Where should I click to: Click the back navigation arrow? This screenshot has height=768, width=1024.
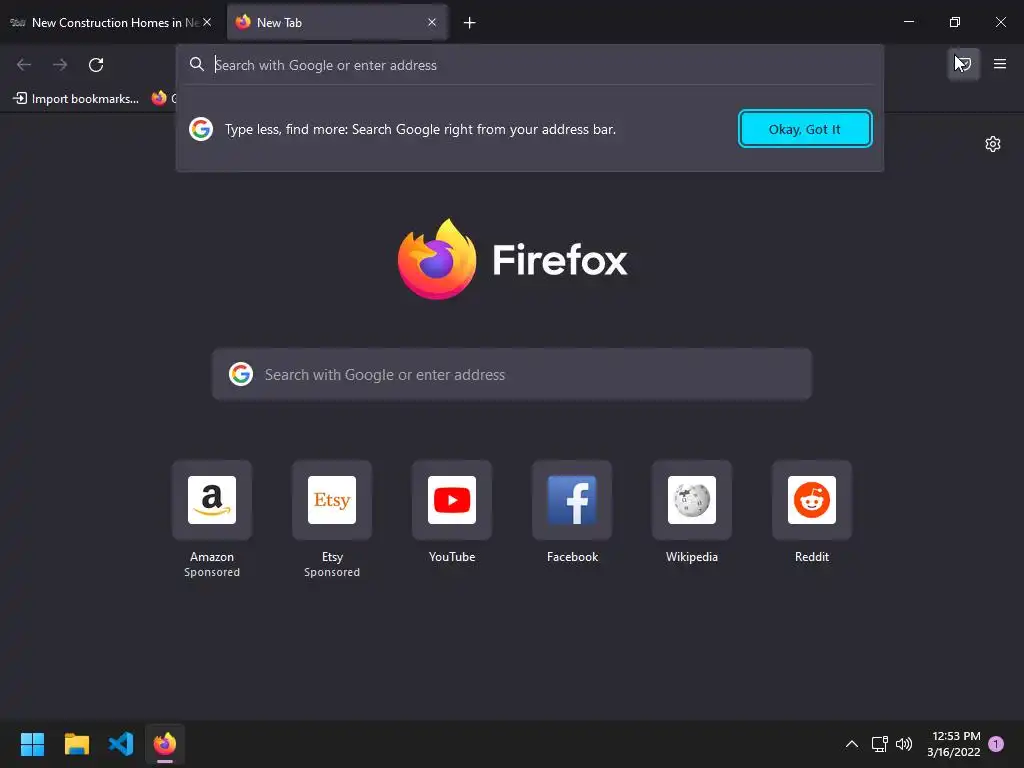click(24, 65)
